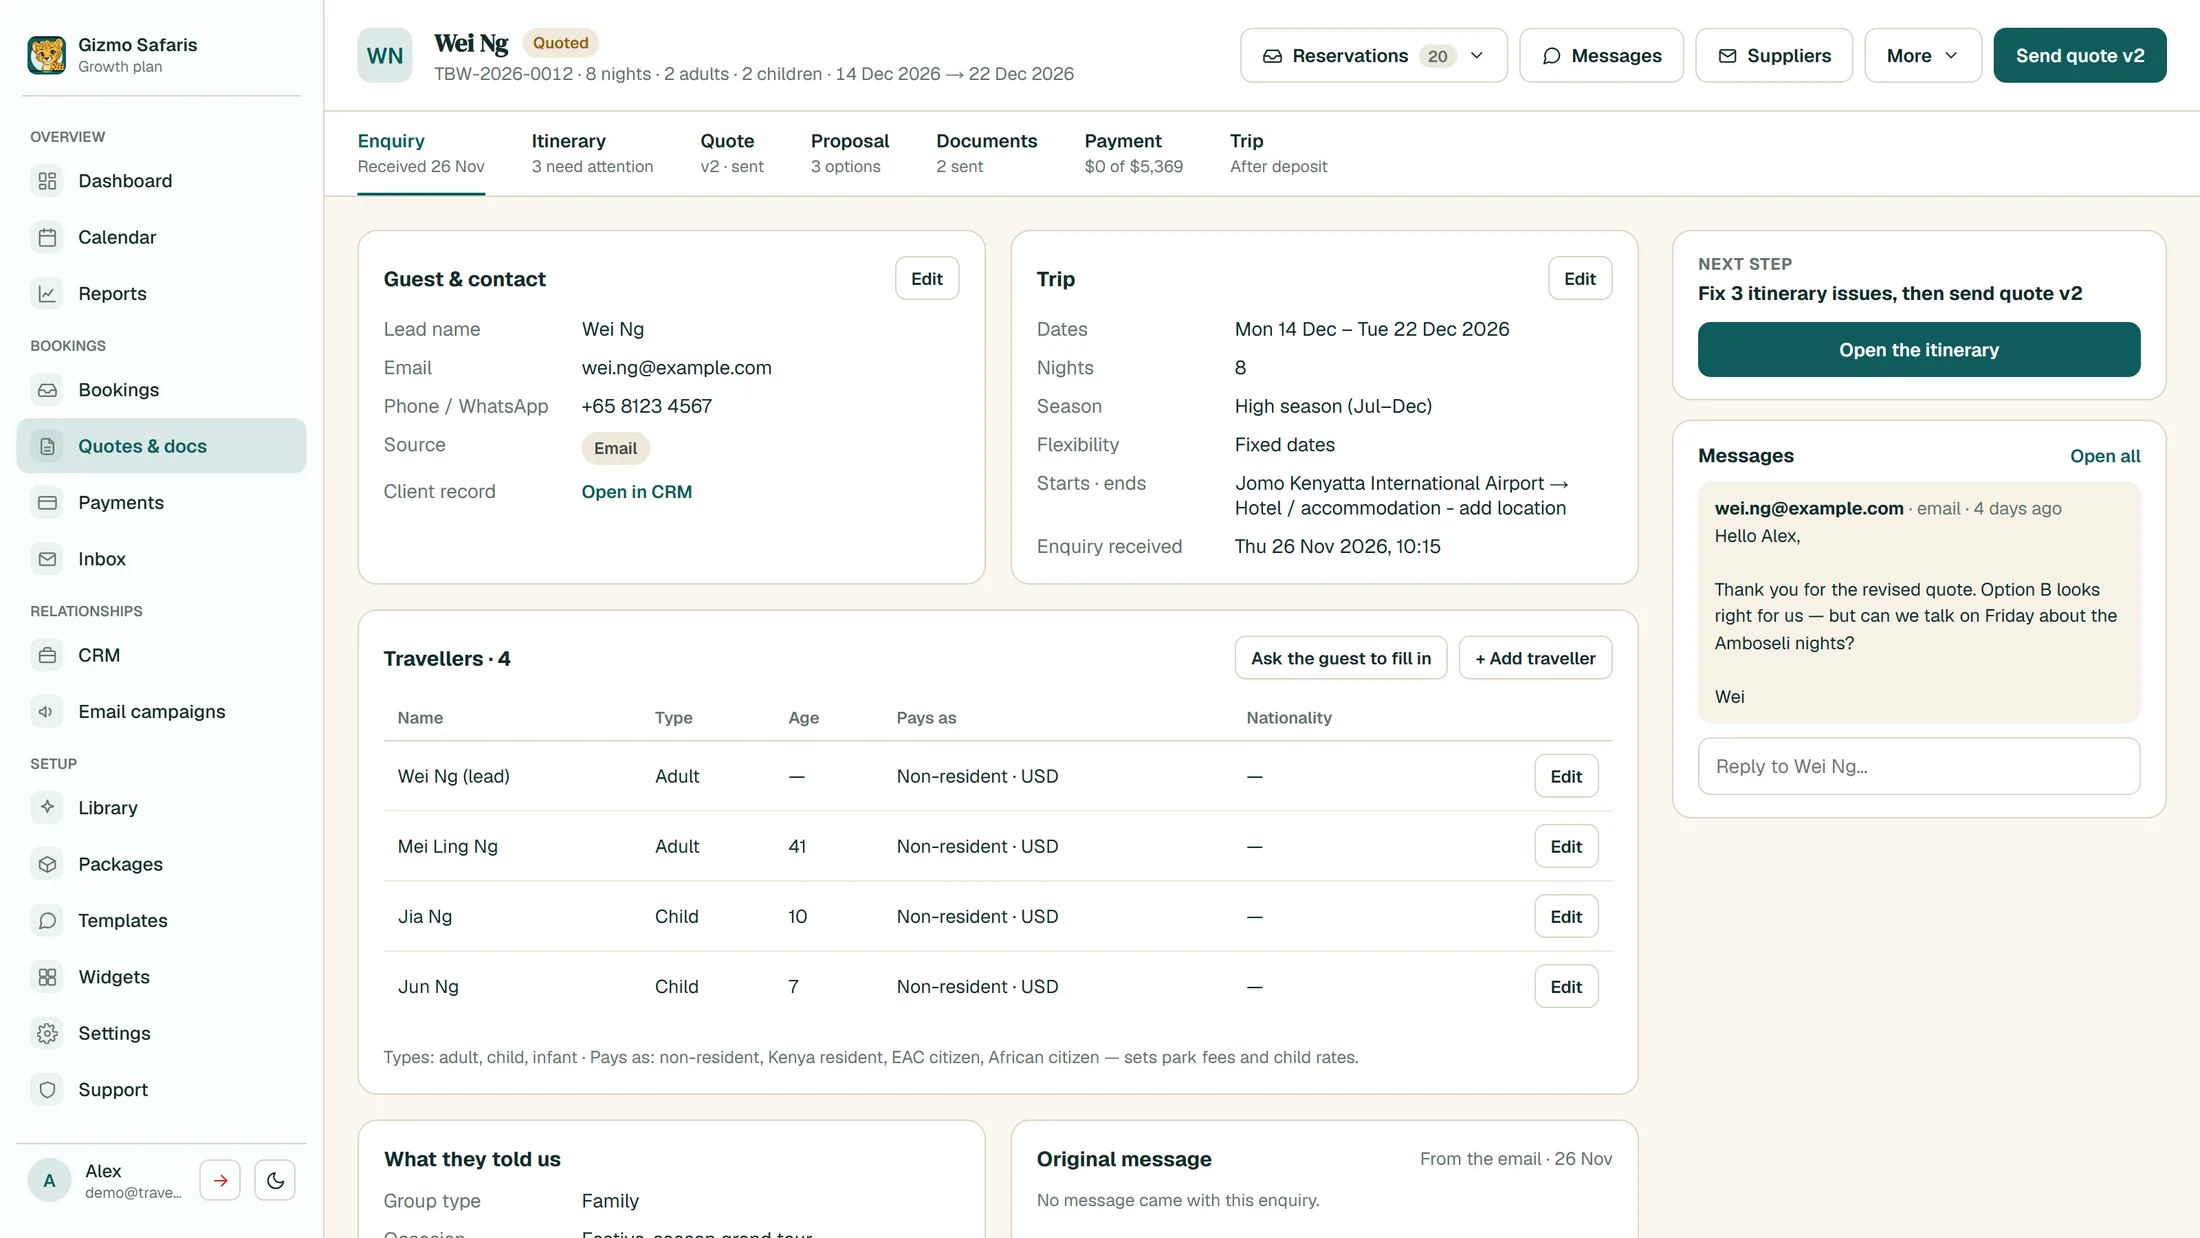Click the red logout arrow icon

coord(220,1180)
